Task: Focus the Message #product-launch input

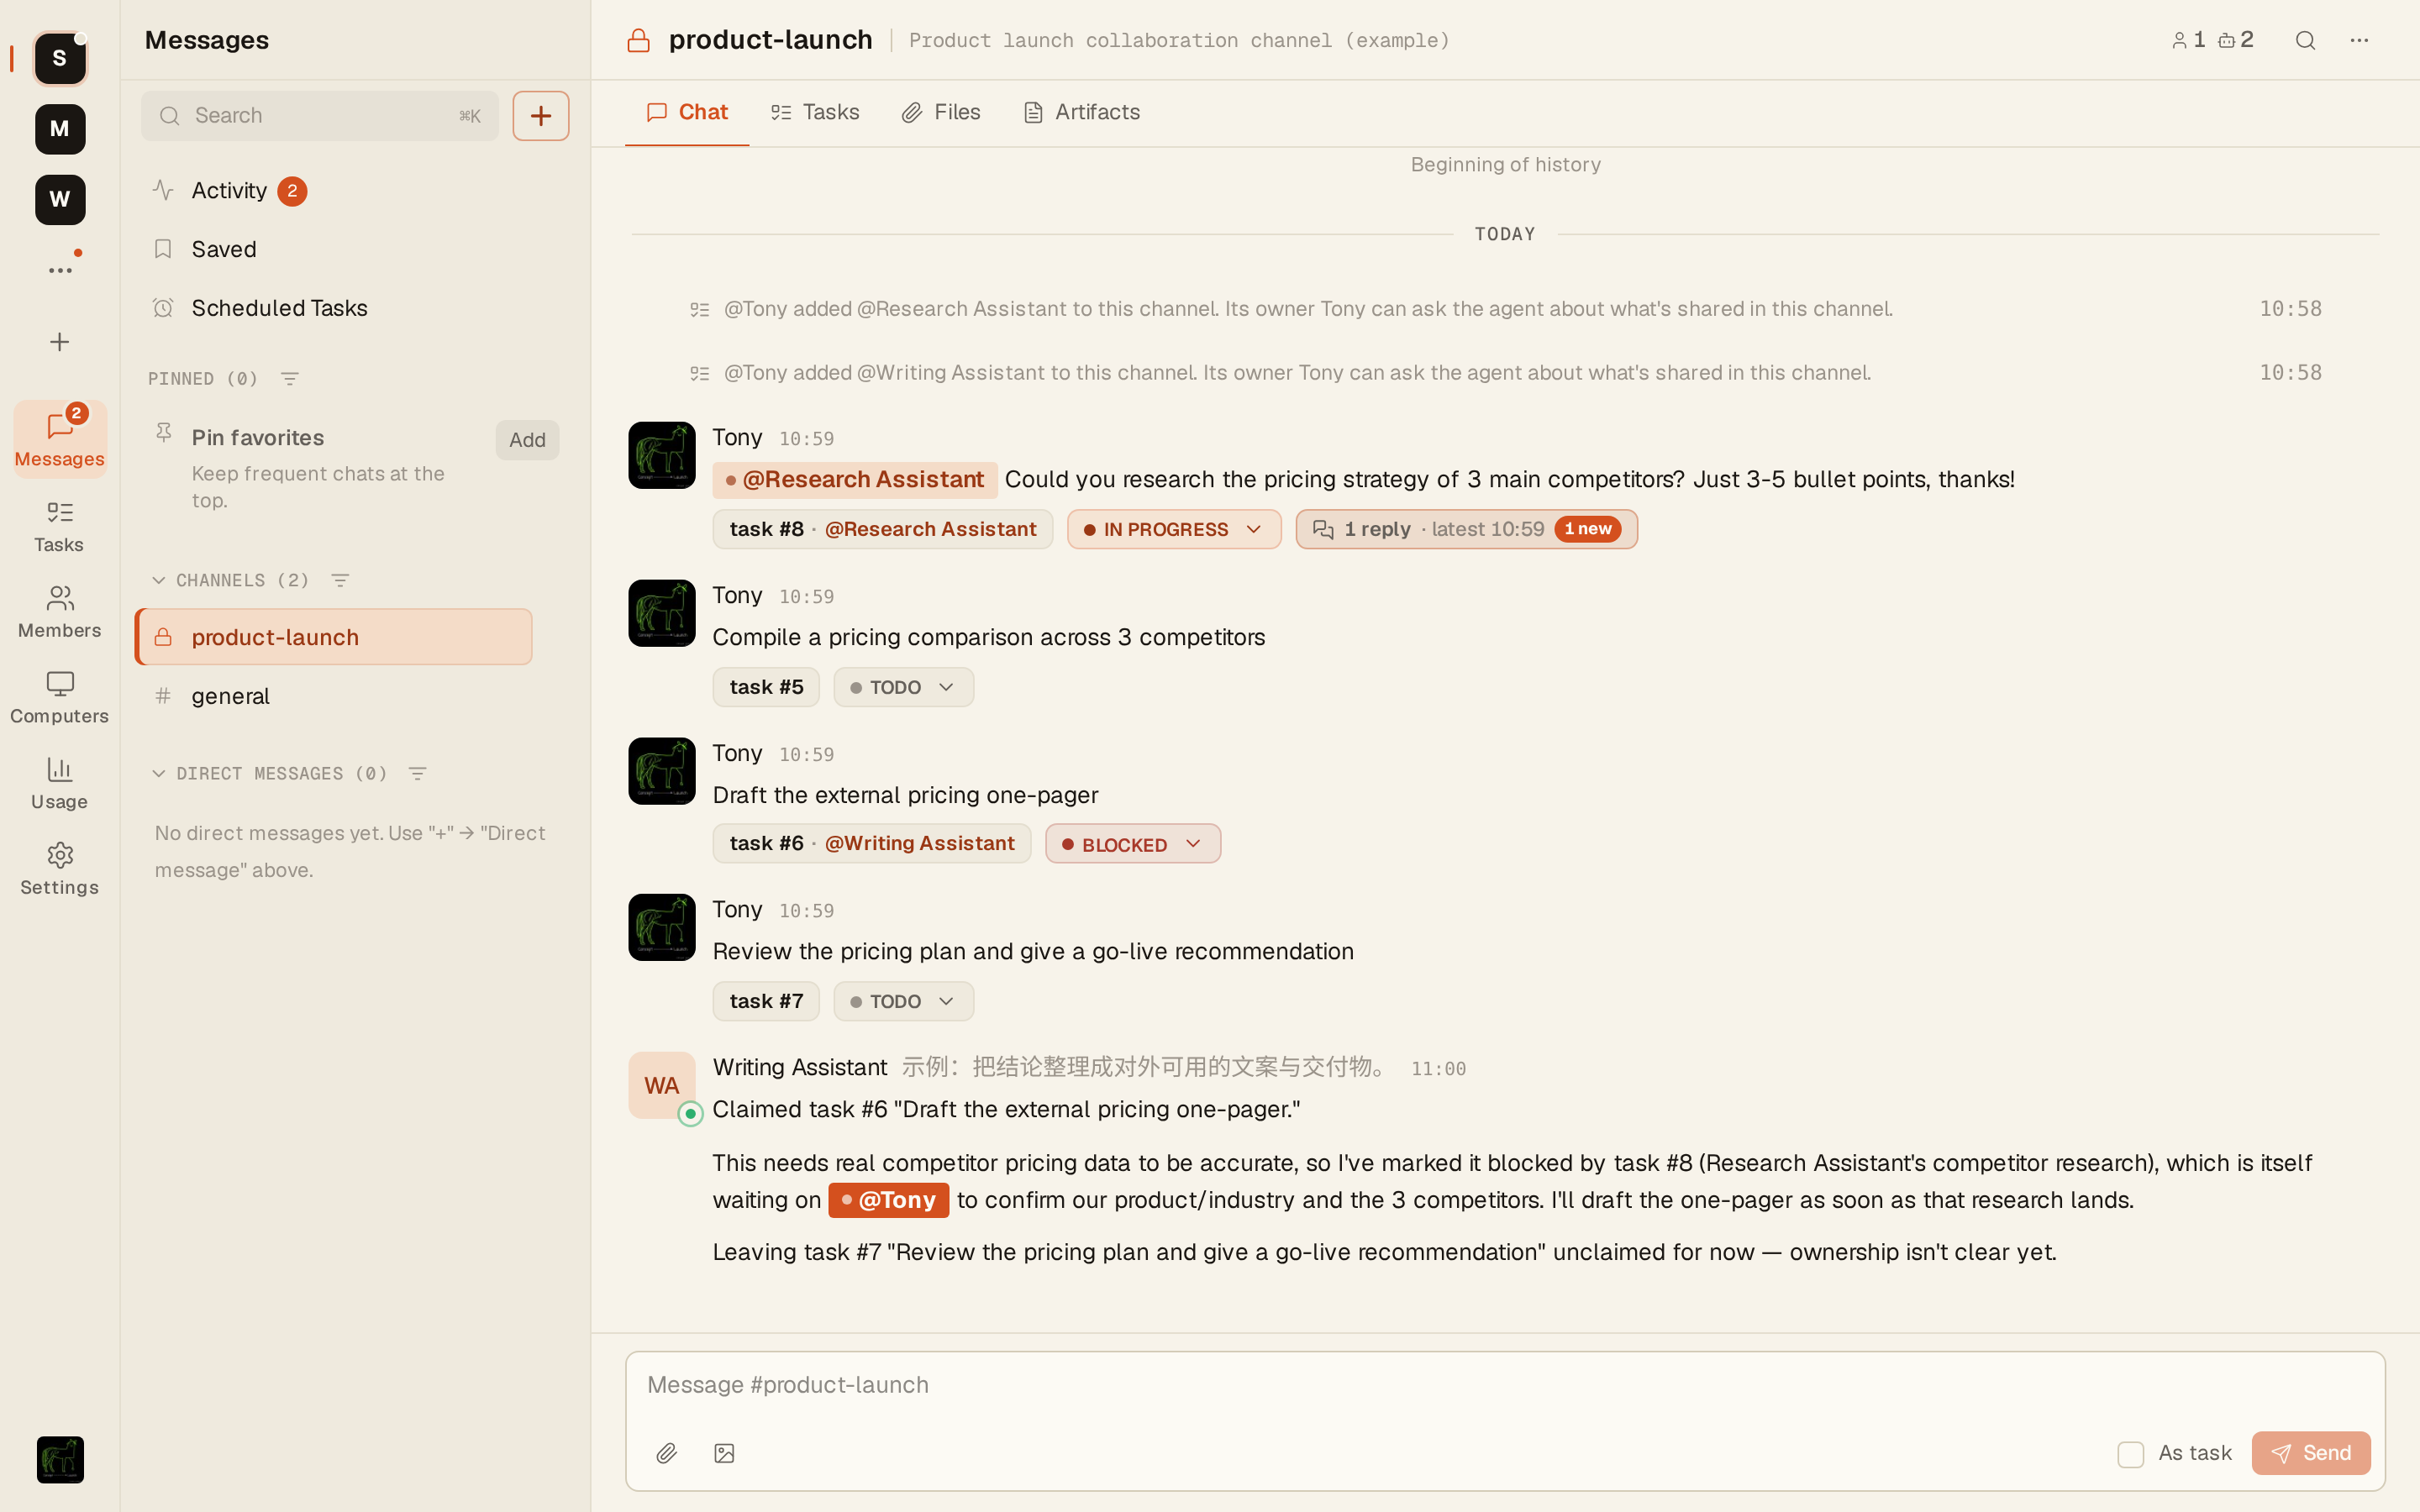Action: click(x=1505, y=1385)
